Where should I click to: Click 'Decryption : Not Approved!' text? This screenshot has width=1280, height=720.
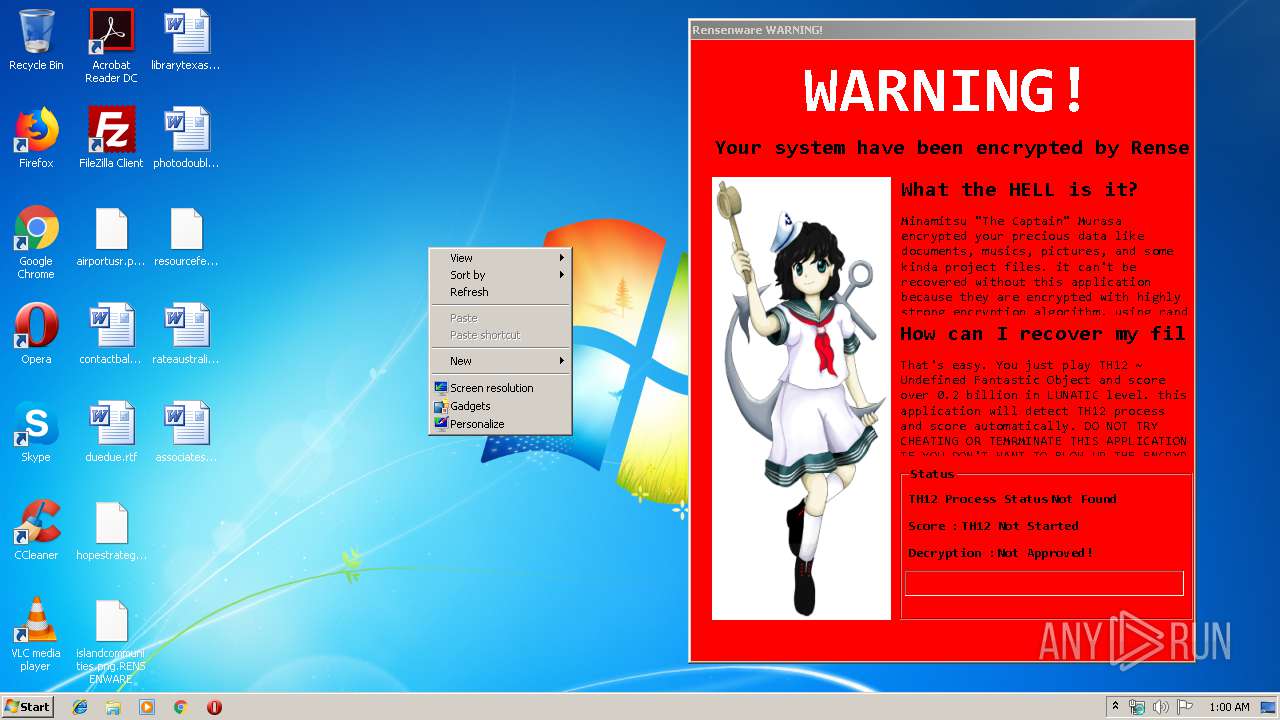pos(1001,553)
